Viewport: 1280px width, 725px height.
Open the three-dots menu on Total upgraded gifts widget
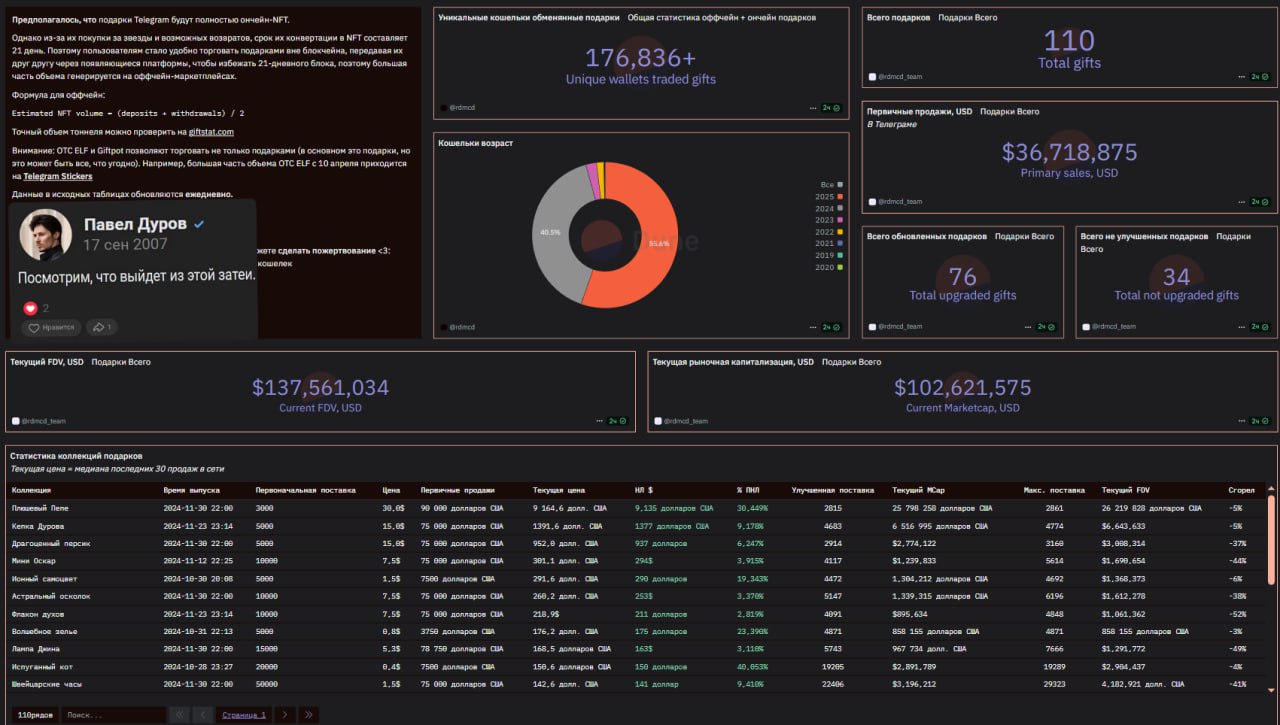(1027, 326)
